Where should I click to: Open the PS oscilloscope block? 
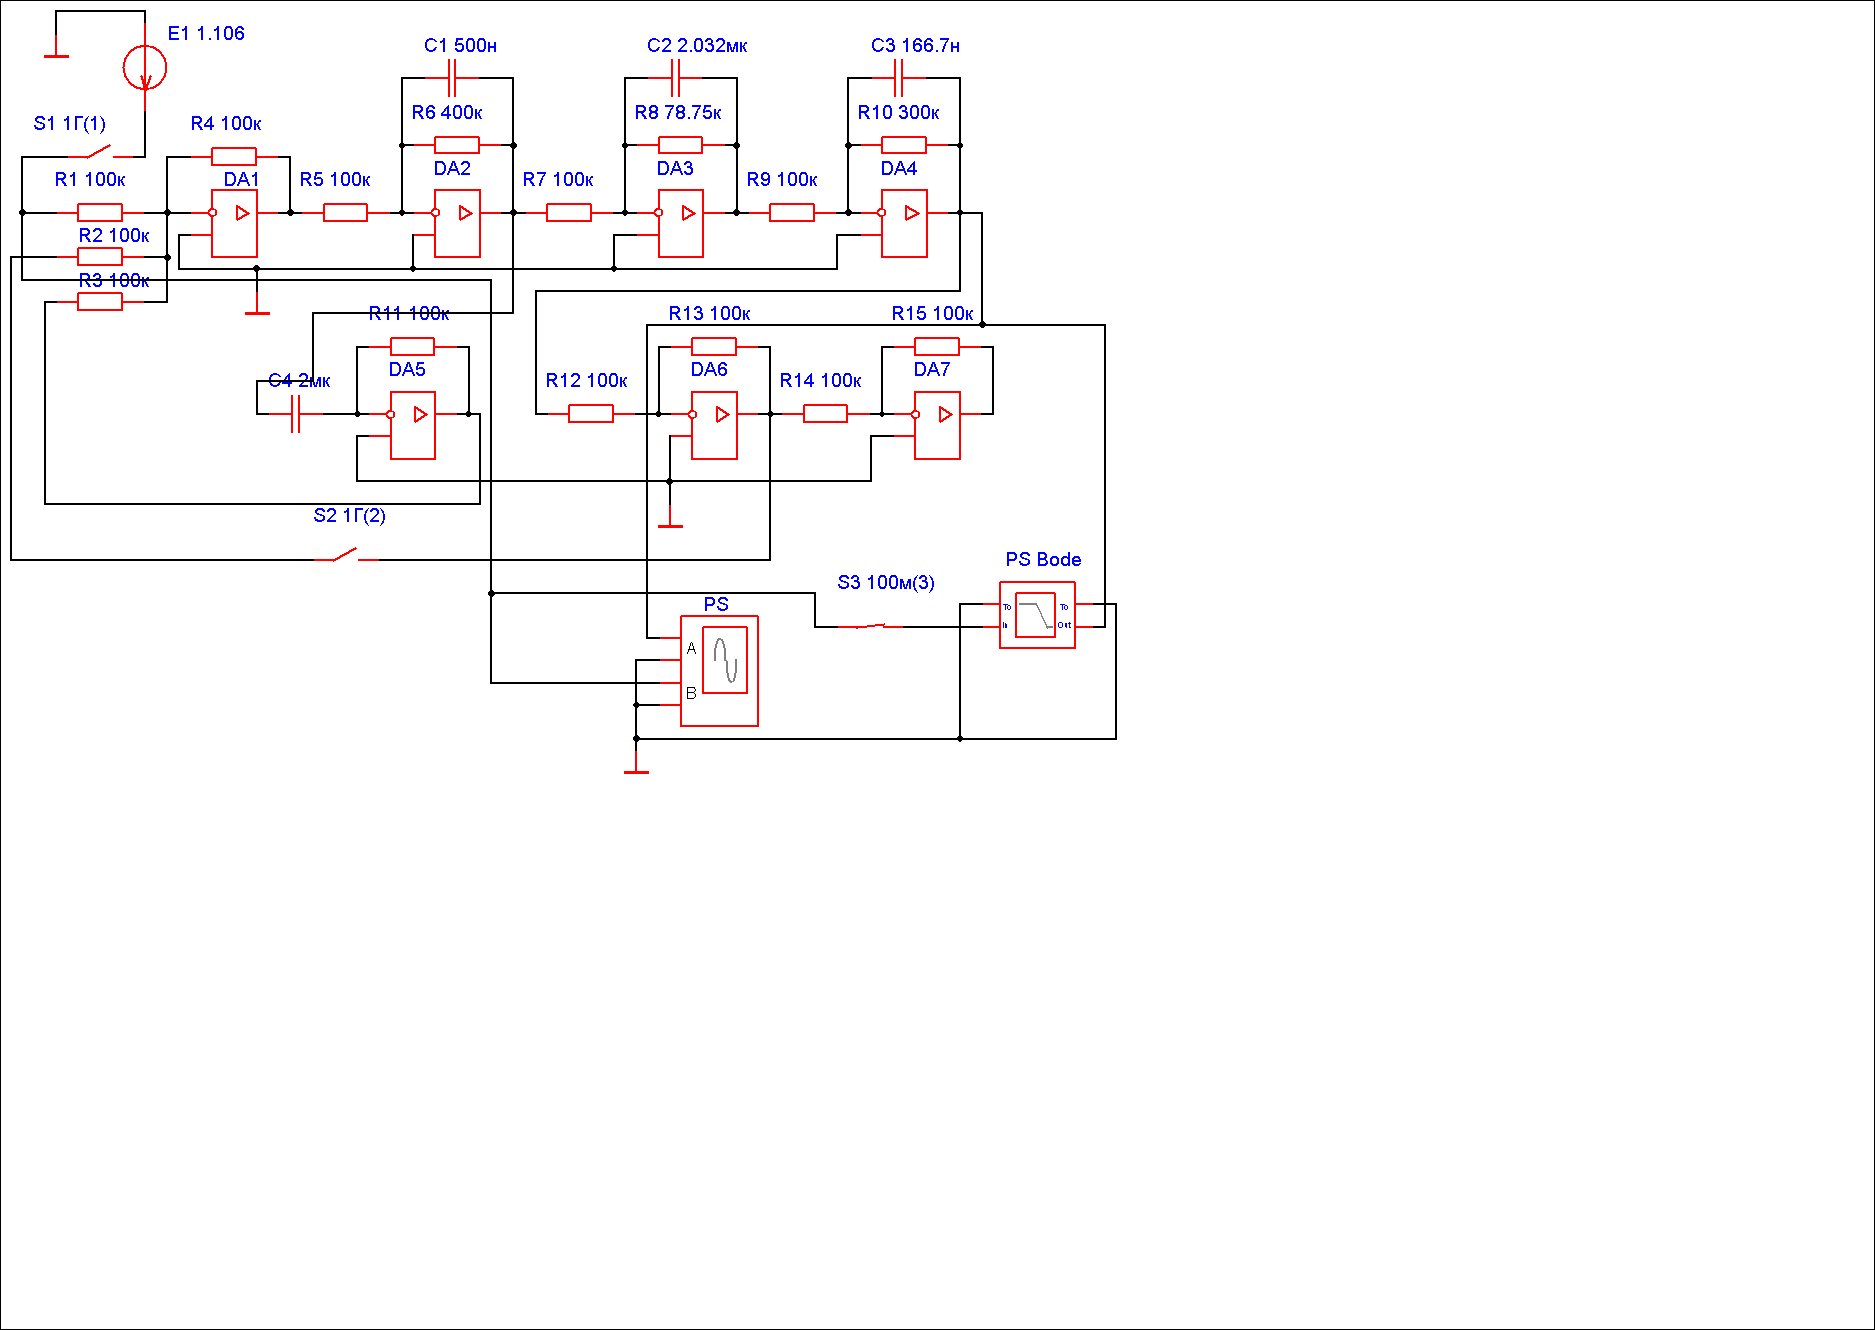pyautogui.click(x=719, y=671)
